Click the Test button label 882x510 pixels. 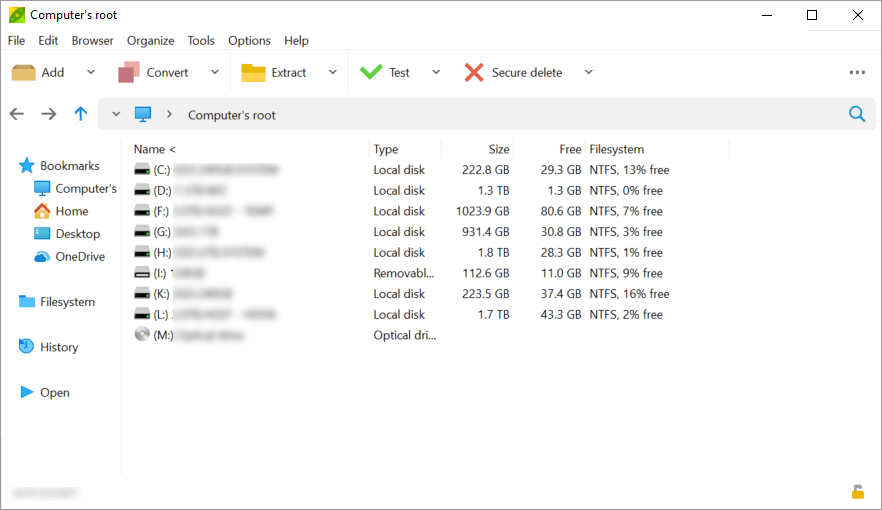(399, 73)
